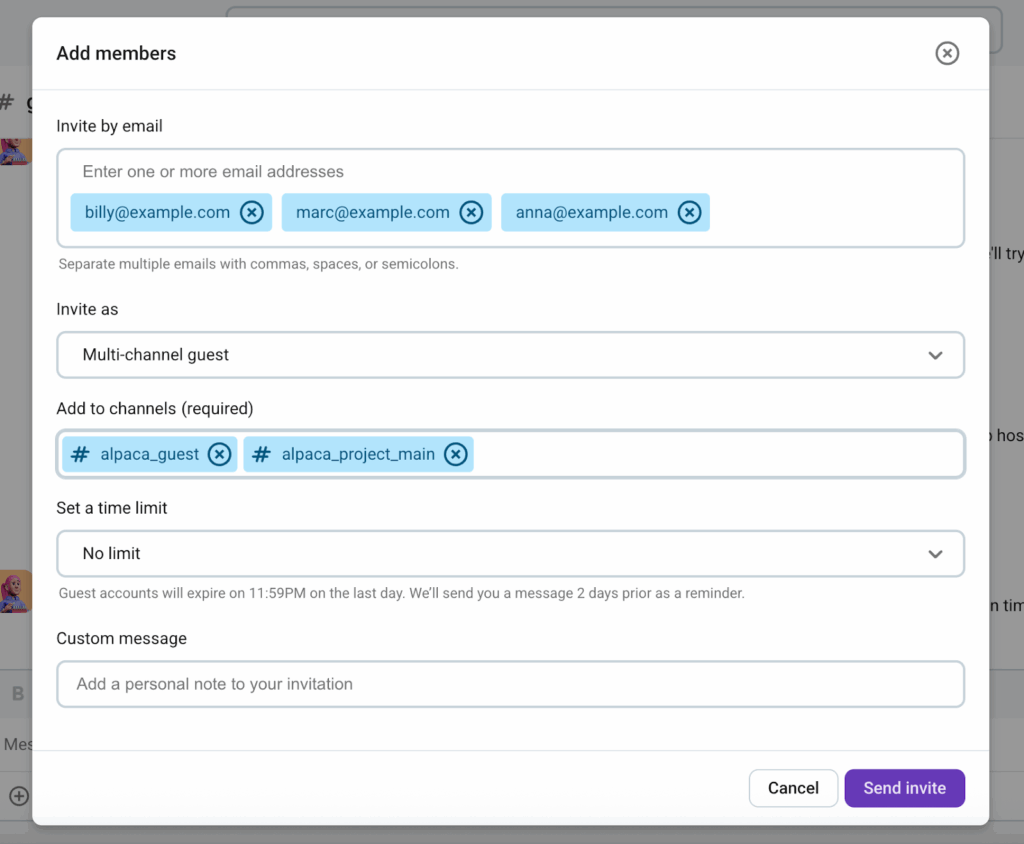Focus the email addresses input field
Image resolution: width=1024 pixels, height=844 pixels.
pyautogui.click(x=500, y=172)
